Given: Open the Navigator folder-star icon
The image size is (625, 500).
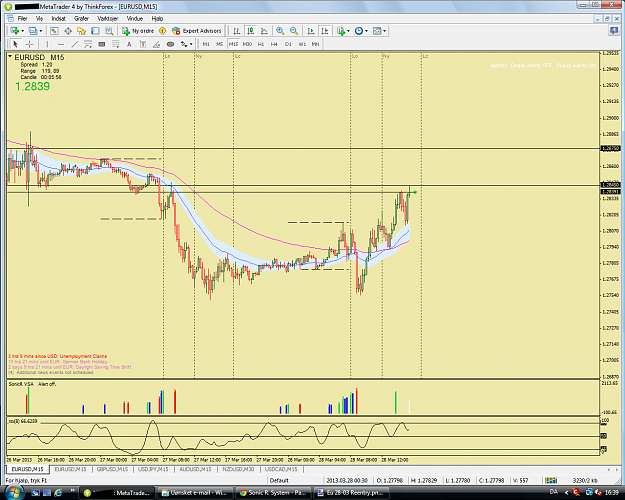Looking at the screenshot, I should (x=82, y=31).
